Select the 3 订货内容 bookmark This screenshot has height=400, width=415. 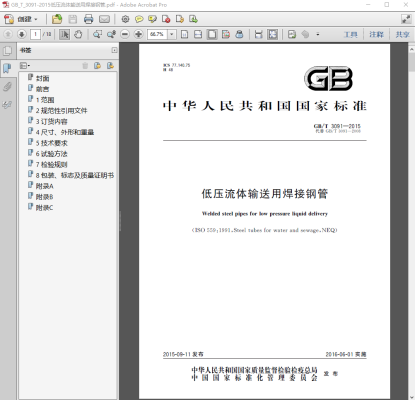pos(52,121)
